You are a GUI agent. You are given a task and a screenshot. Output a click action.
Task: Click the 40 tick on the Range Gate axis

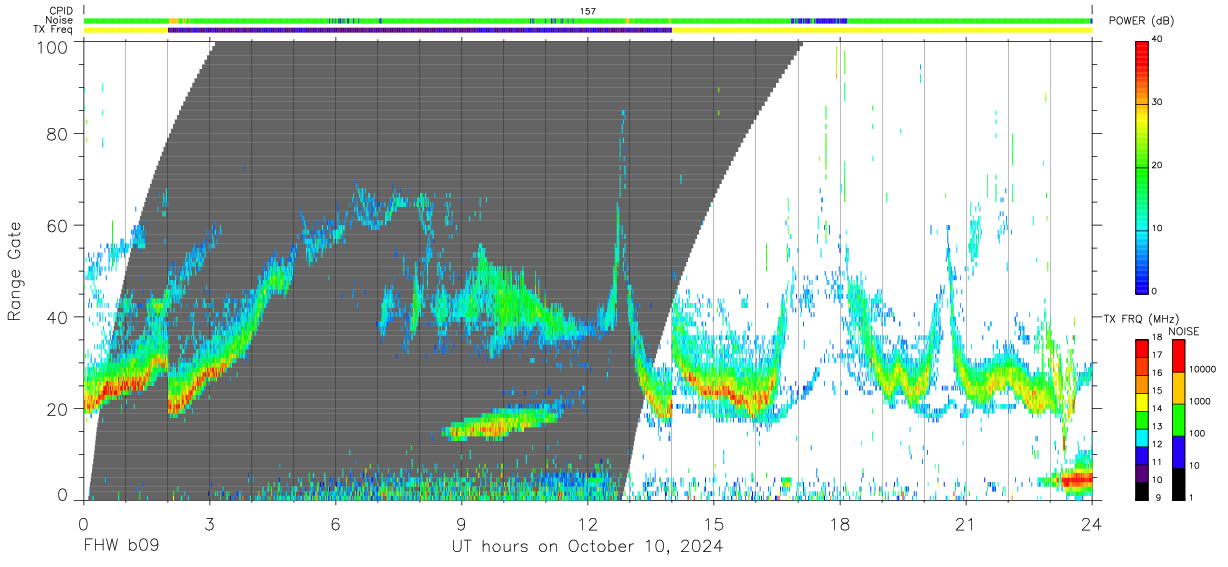tap(58, 318)
